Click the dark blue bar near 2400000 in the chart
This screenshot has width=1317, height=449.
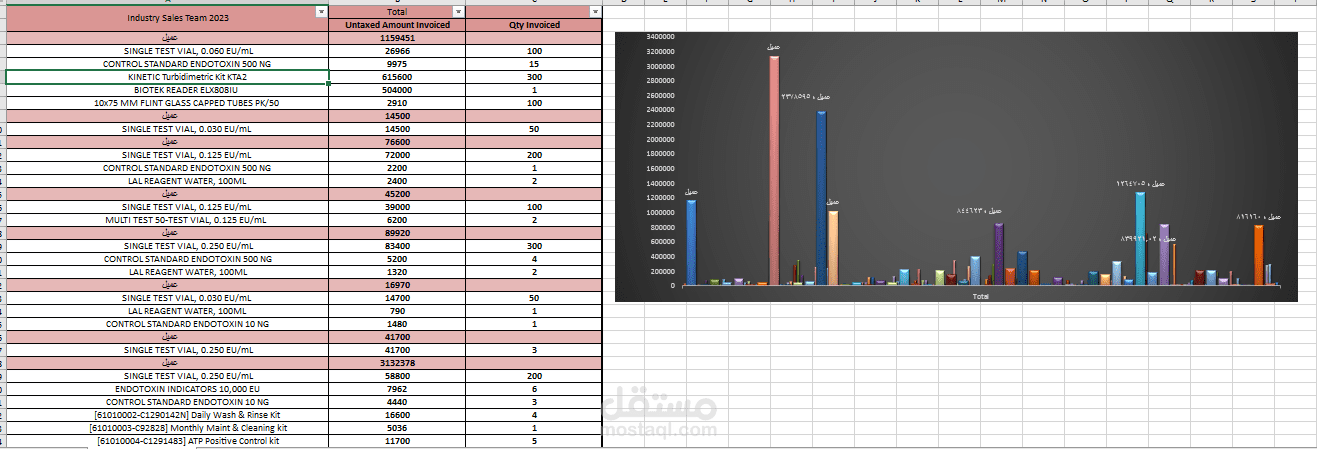[x=821, y=198]
